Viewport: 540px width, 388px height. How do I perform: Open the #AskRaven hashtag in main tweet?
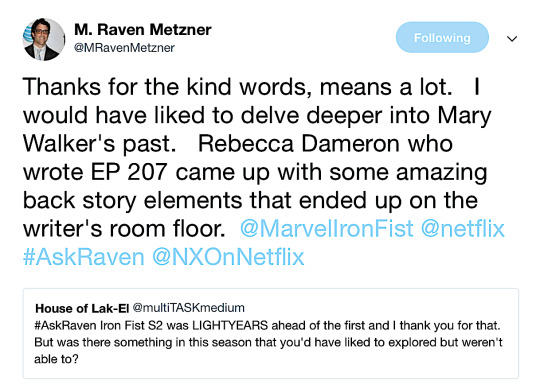[x=84, y=257]
